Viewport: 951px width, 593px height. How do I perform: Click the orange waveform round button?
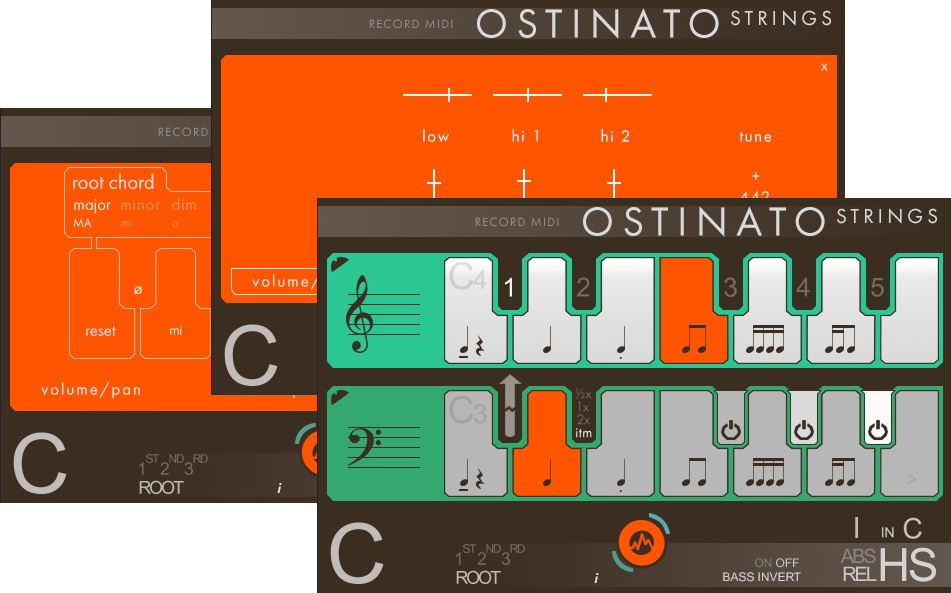coord(642,543)
